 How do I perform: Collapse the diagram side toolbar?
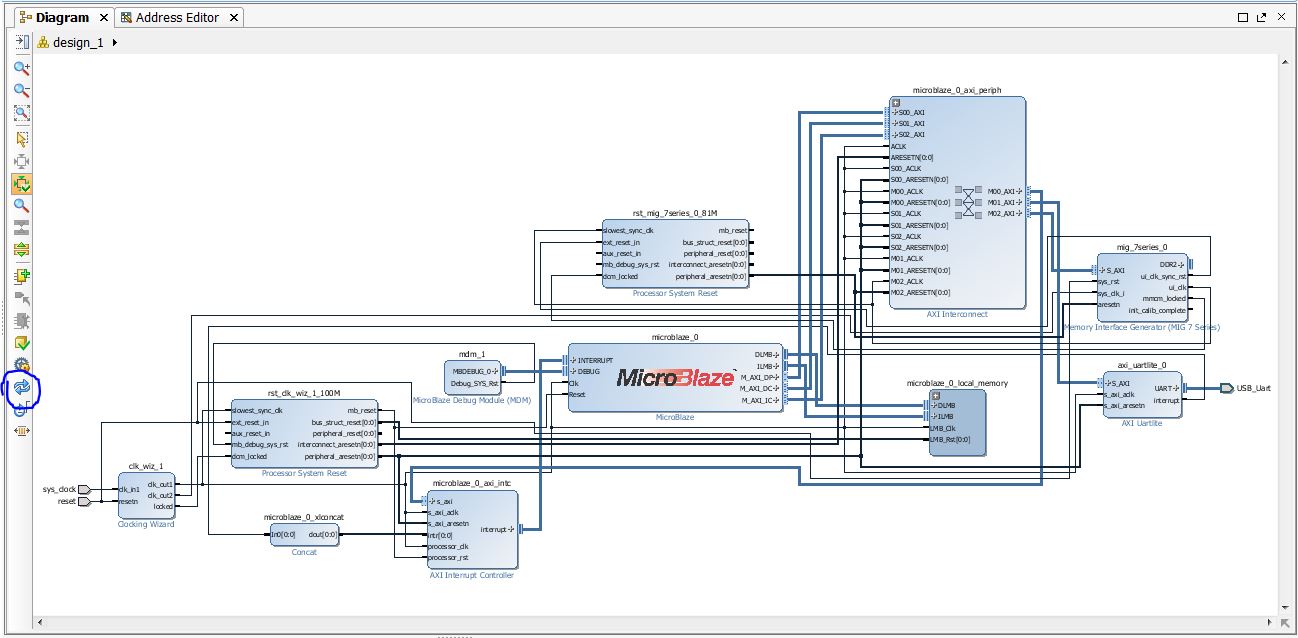(21, 42)
